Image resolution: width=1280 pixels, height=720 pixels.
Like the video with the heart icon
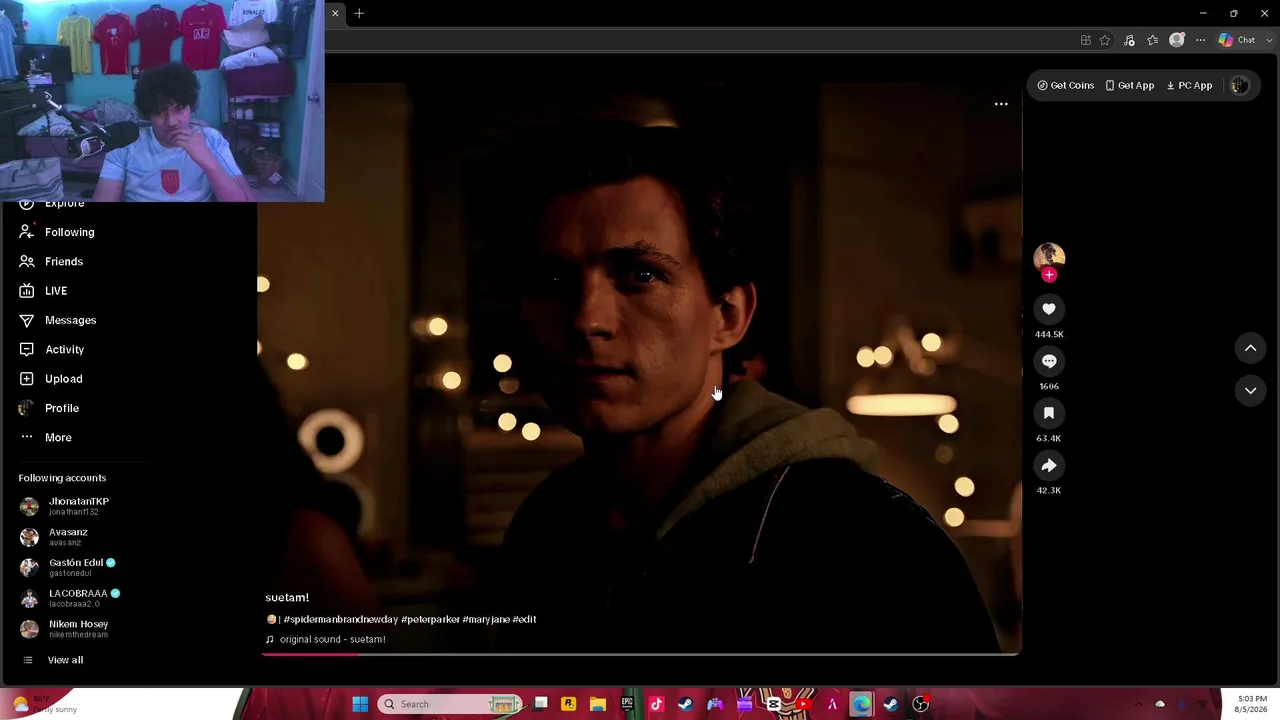click(x=1049, y=309)
